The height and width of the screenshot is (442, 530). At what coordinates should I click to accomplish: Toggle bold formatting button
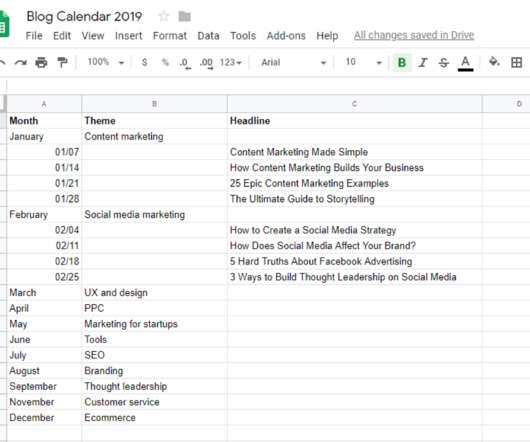click(402, 63)
